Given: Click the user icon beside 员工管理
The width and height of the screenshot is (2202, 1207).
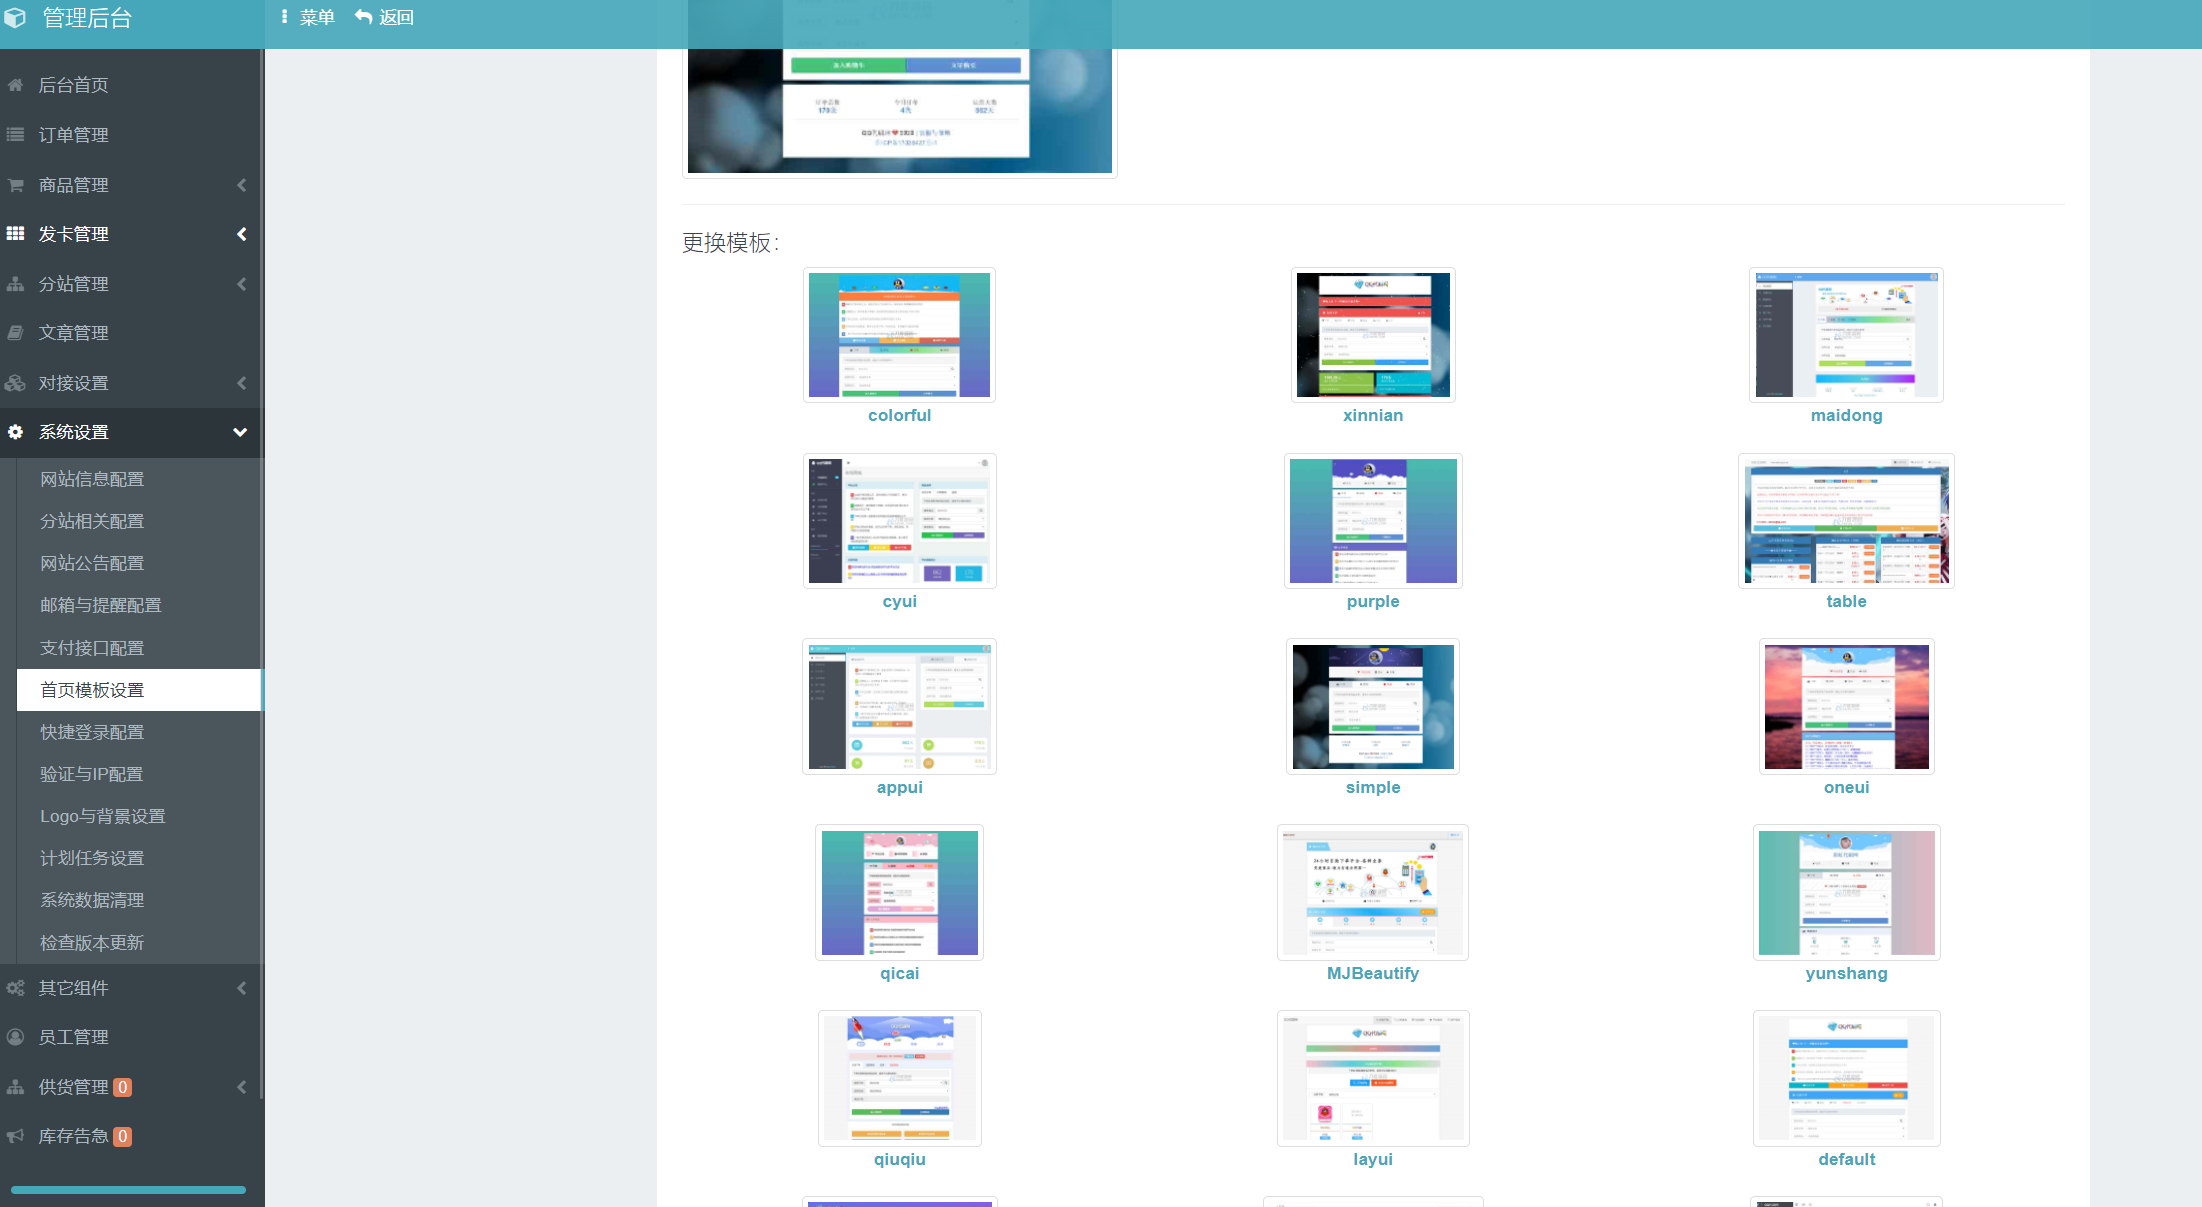Looking at the screenshot, I should (15, 1037).
